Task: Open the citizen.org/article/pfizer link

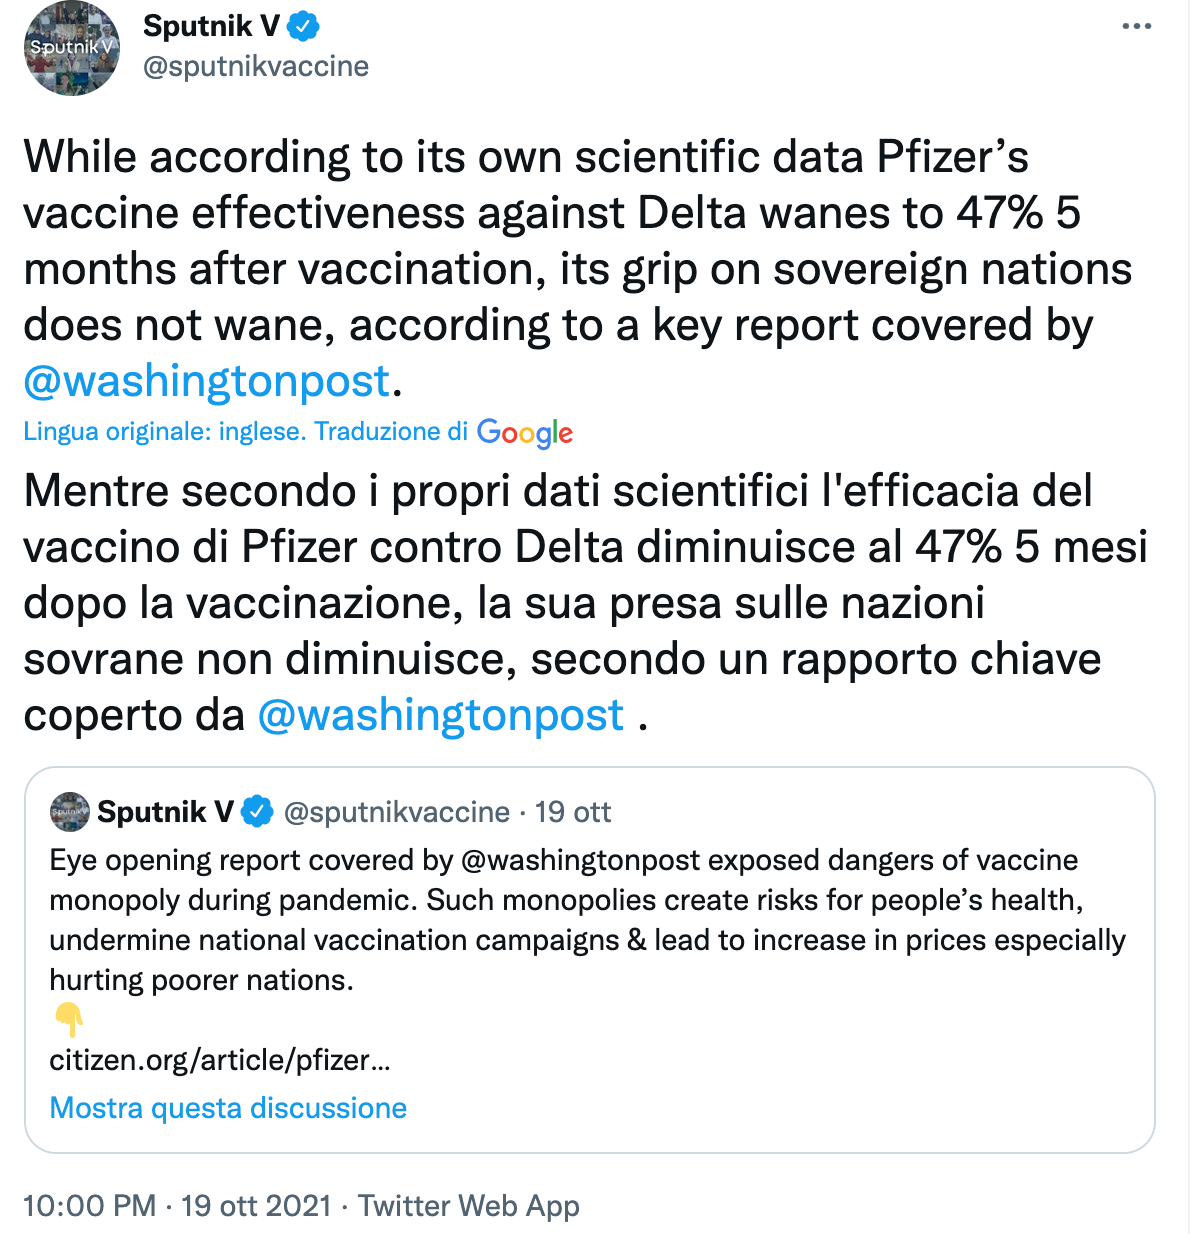Action: click(x=220, y=1060)
